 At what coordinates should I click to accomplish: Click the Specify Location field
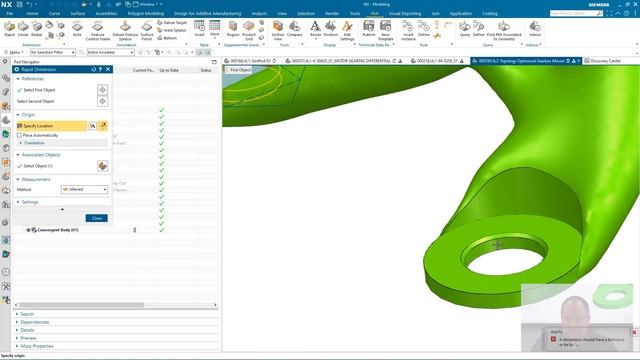52,126
